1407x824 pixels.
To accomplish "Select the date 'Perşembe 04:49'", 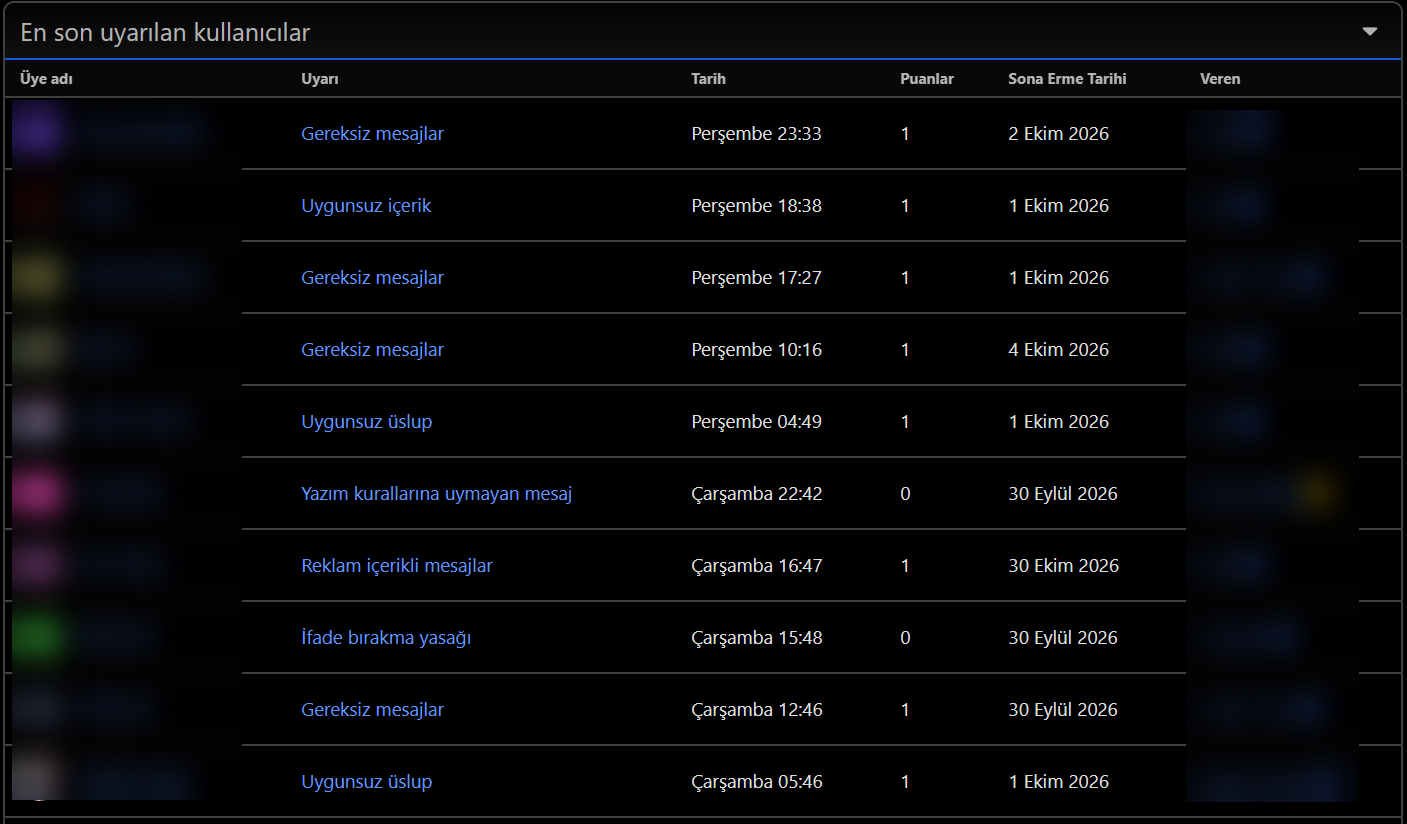I will pyautogui.click(x=756, y=422).
